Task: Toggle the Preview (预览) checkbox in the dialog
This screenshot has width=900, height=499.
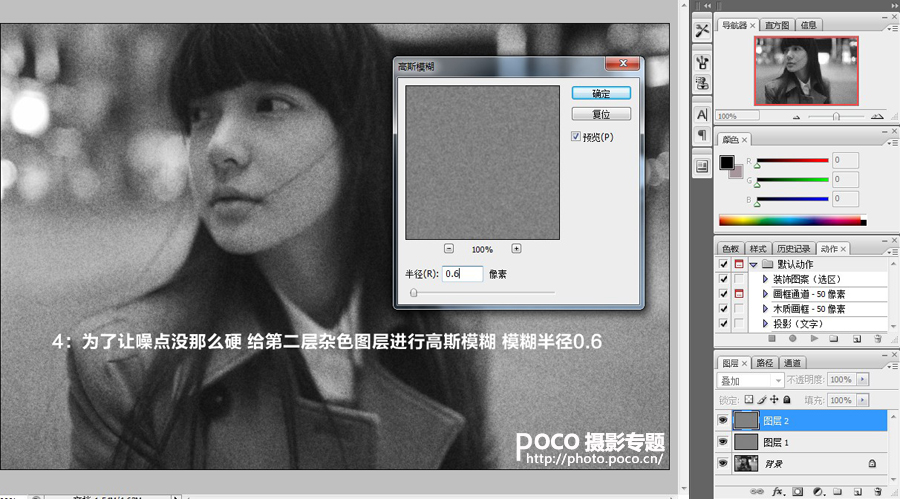Action: pyautogui.click(x=576, y=137)
